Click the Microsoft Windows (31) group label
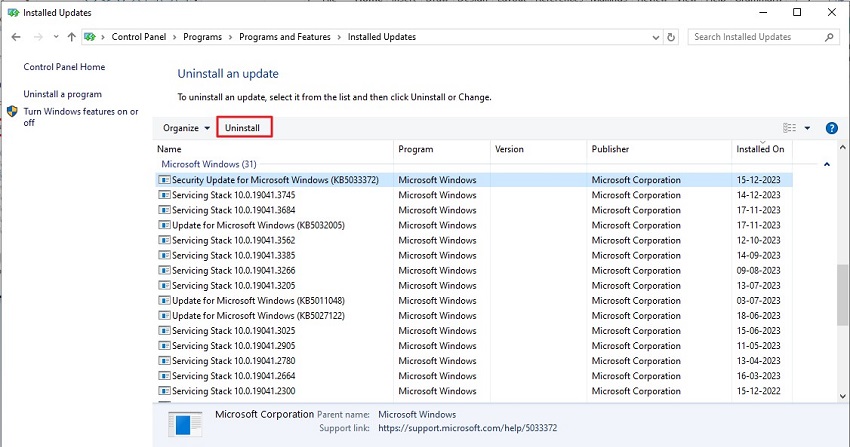The width and height of the screenshot is (850, 447). [x=209, y=164]
